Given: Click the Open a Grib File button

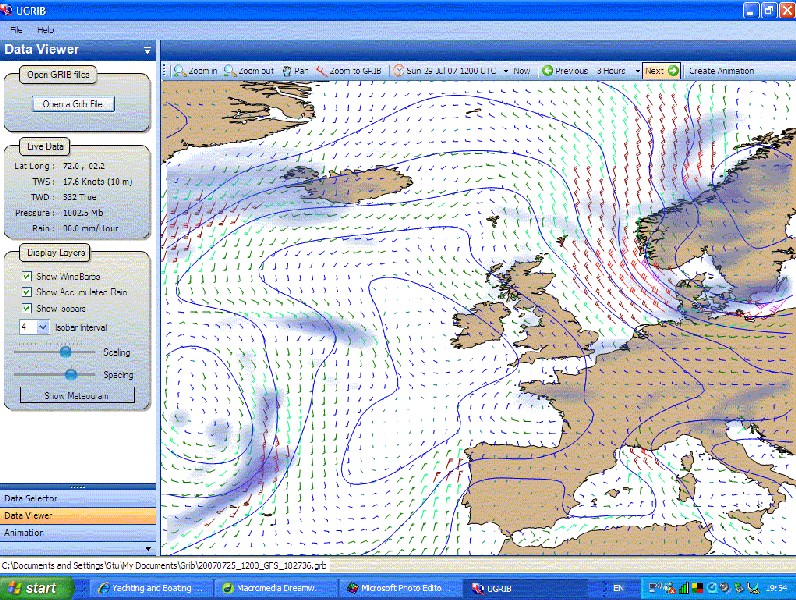Looking at the screenshot, I should [x=74, y=104].
